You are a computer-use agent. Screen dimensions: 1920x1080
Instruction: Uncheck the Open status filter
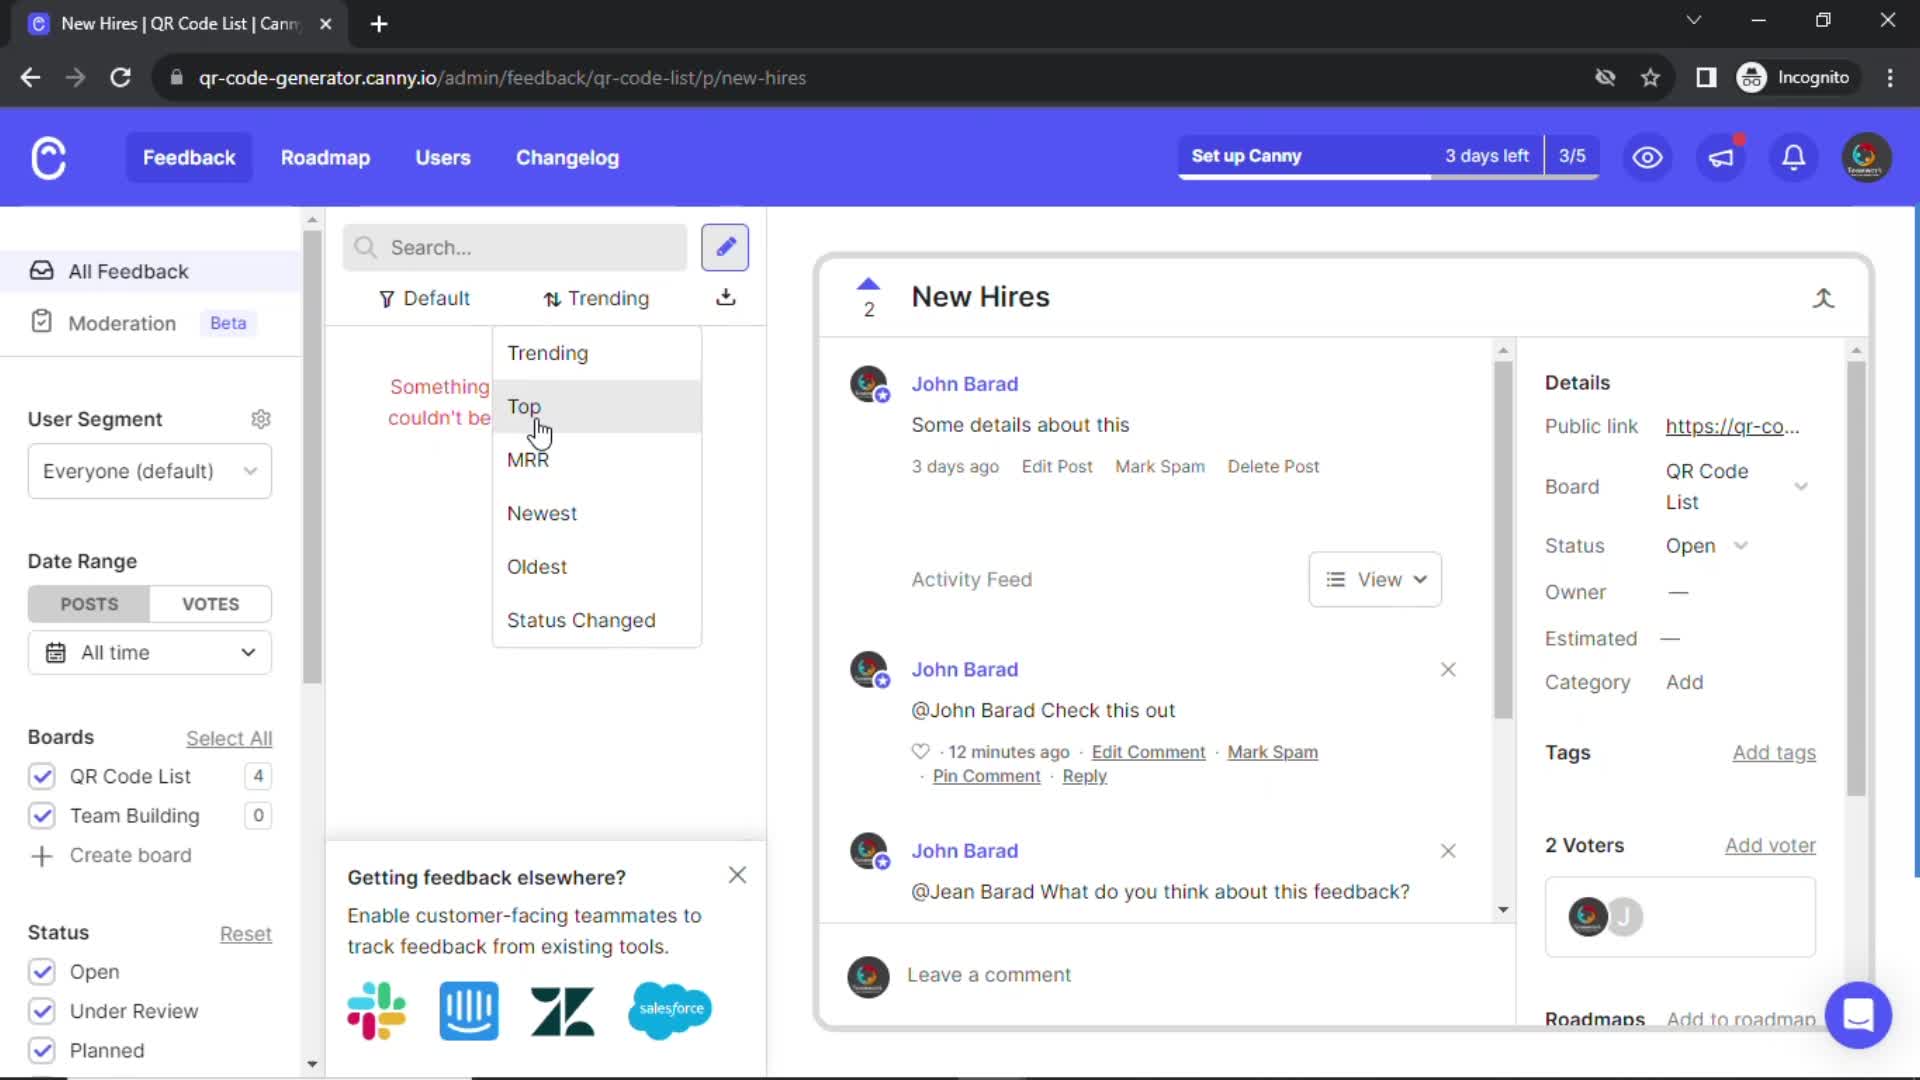[x=42, y=972]
